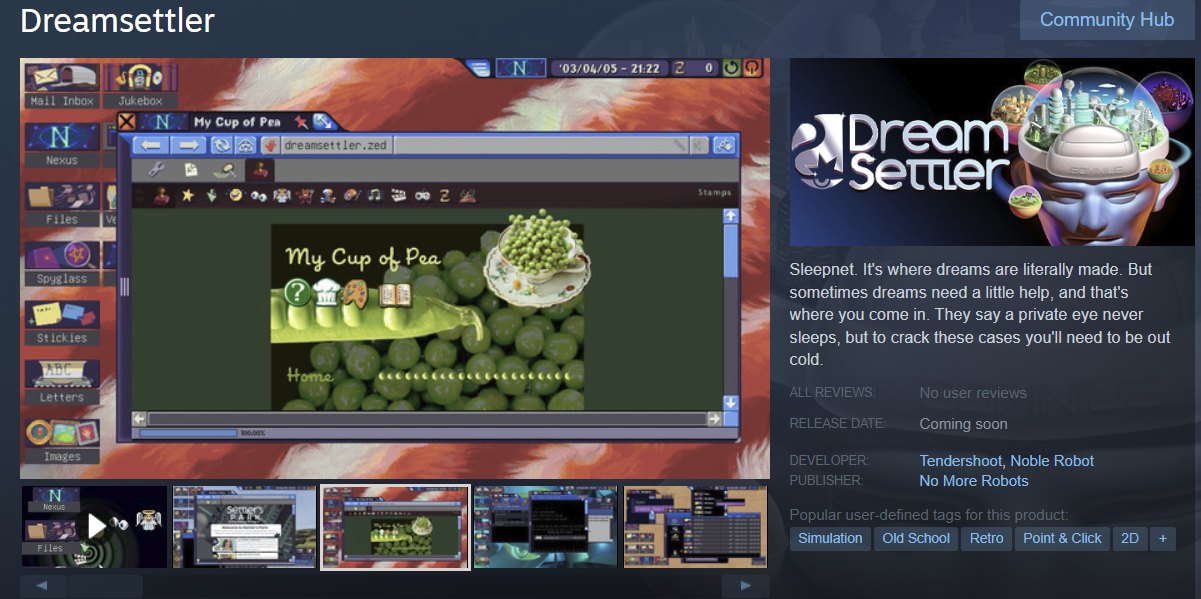The image size is (1201, 599).
Task: Launch the Nexus desktop icon
Action: coord(62,146)
